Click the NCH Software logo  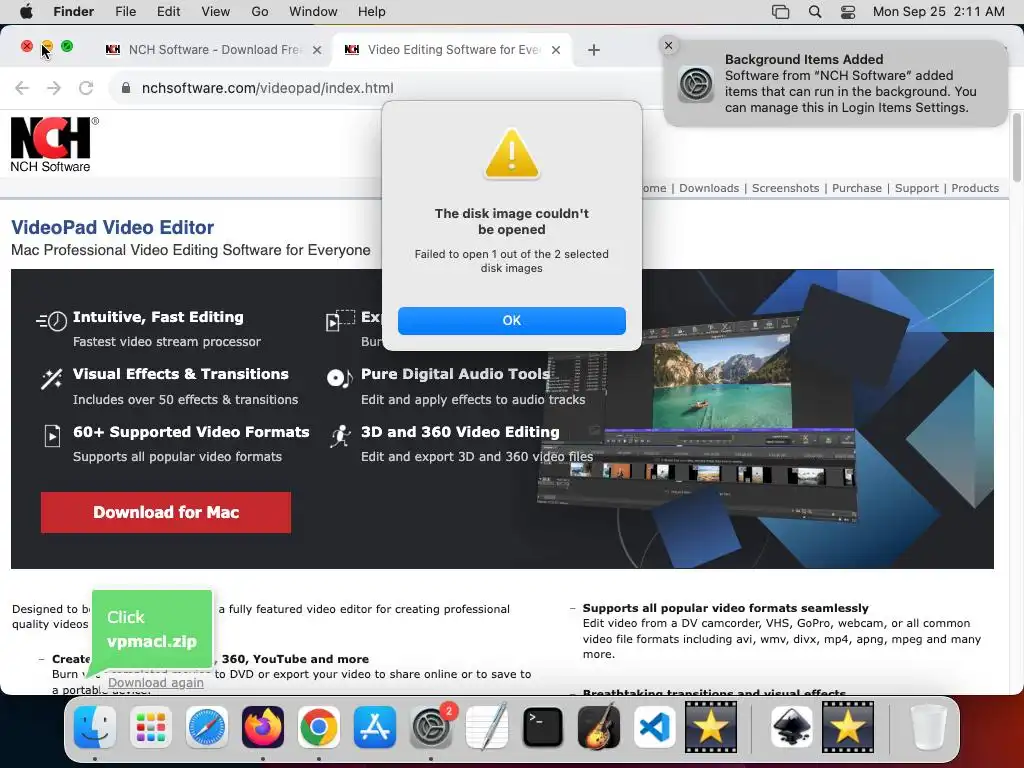coord(54,144)
